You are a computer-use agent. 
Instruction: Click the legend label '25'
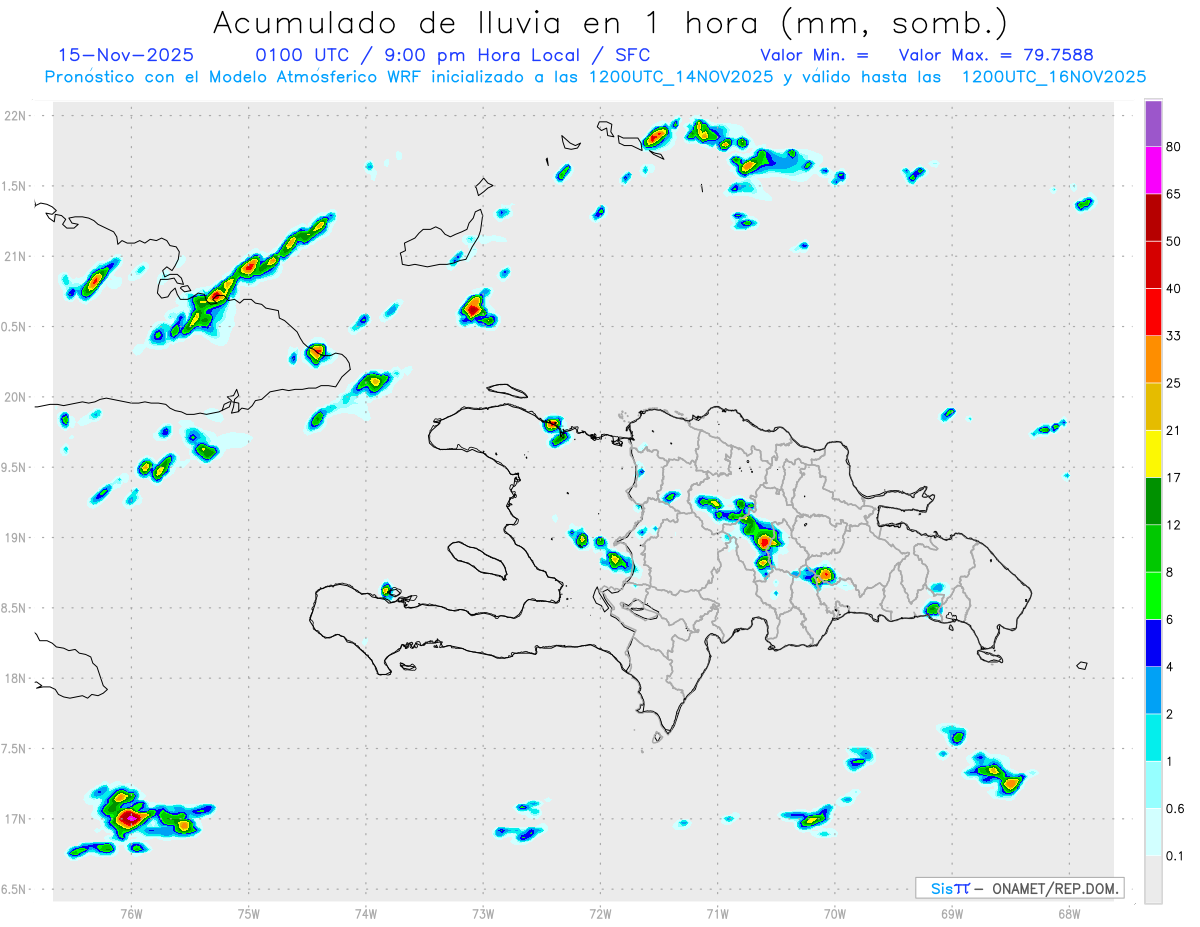click(1174, 383)
